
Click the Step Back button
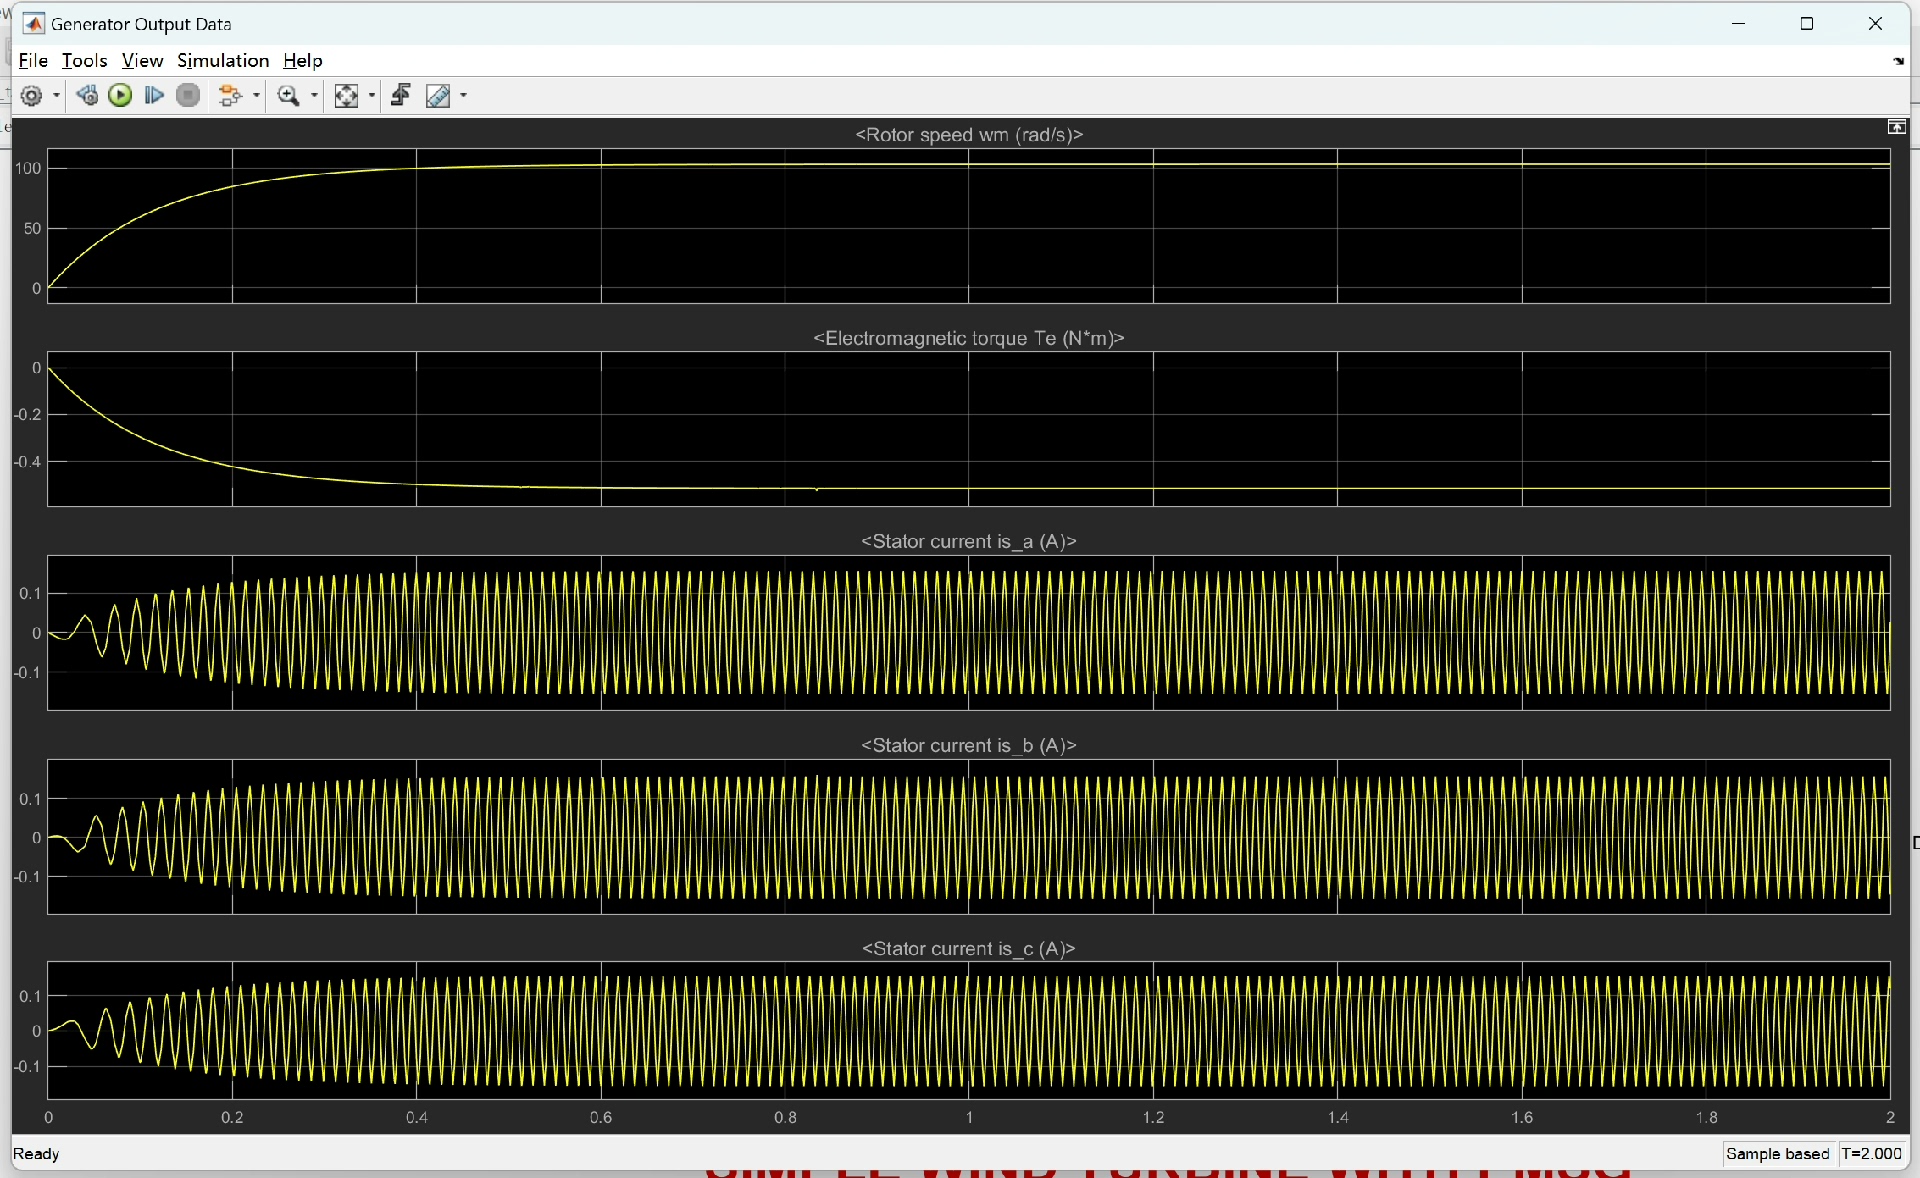(x=87, y=96)
